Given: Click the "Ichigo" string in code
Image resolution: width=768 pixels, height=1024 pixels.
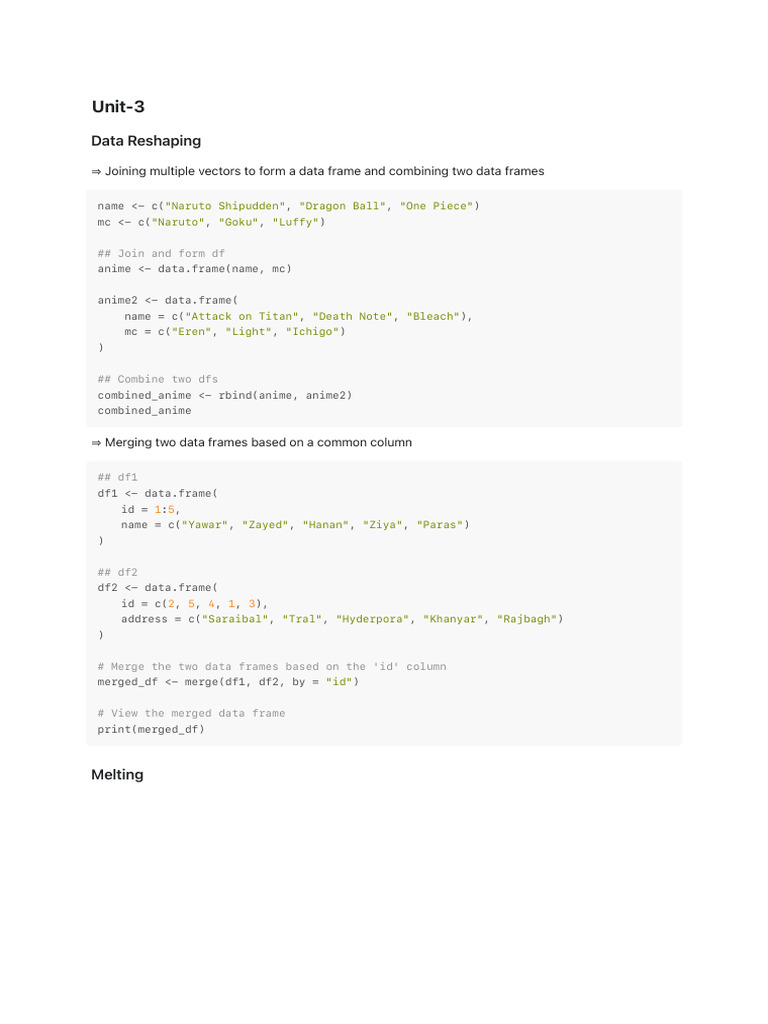Looking at the screenshot, I should point(312,332).
